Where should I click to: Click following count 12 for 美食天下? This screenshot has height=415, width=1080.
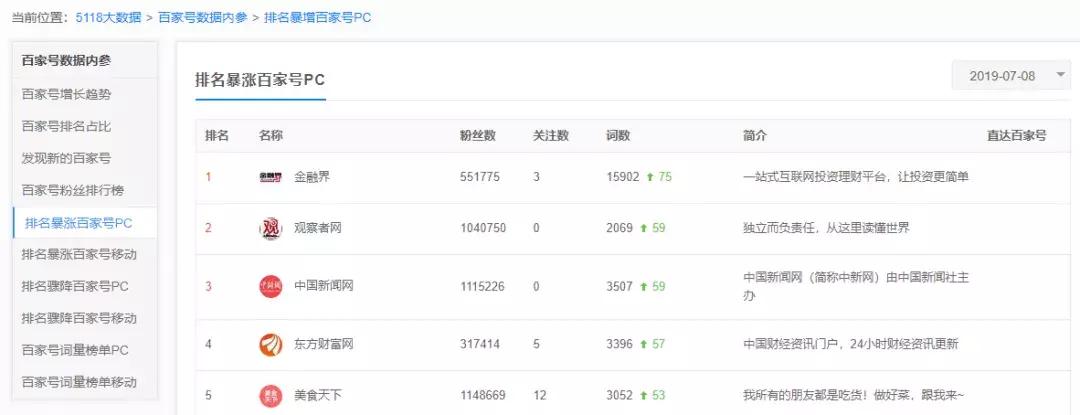click(539, 396)
